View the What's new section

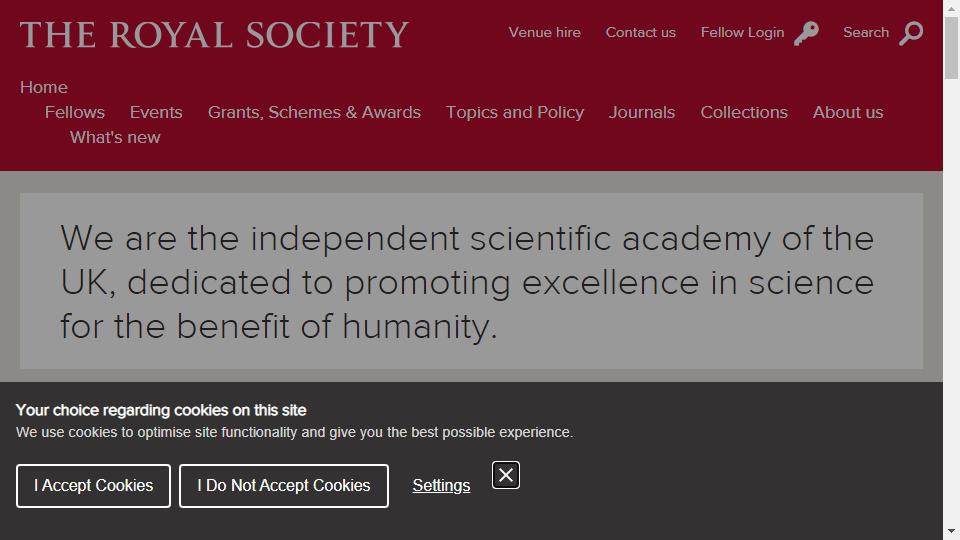pyautogui.click(x=115, y=138)
